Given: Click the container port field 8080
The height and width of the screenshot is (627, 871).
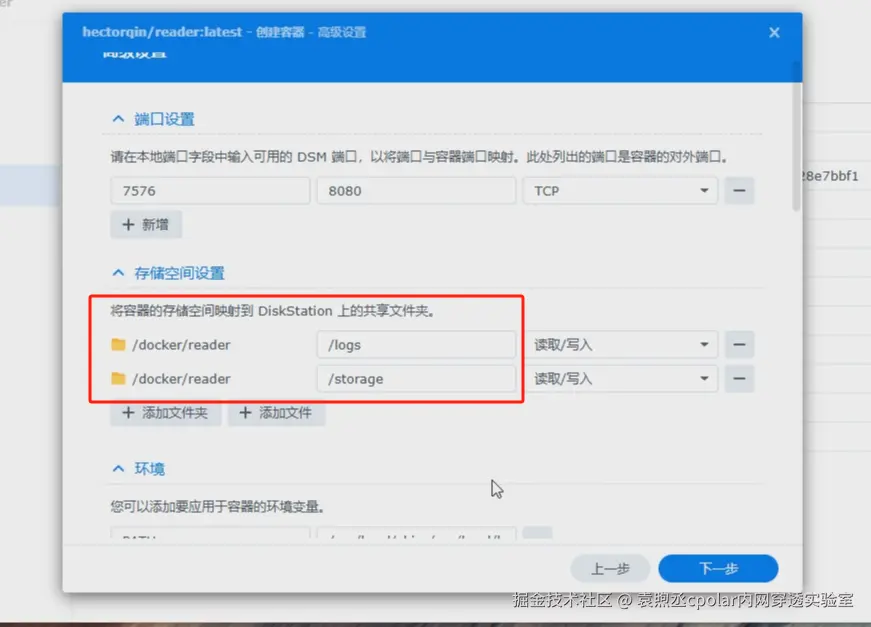Looking at the screenshot, I should coord(416,190).
